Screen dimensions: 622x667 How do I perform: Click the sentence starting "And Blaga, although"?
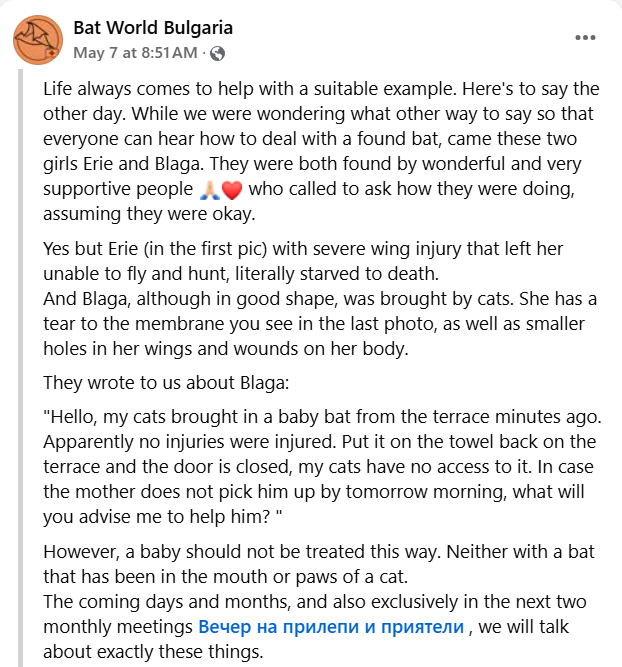(x=320, y=324)
